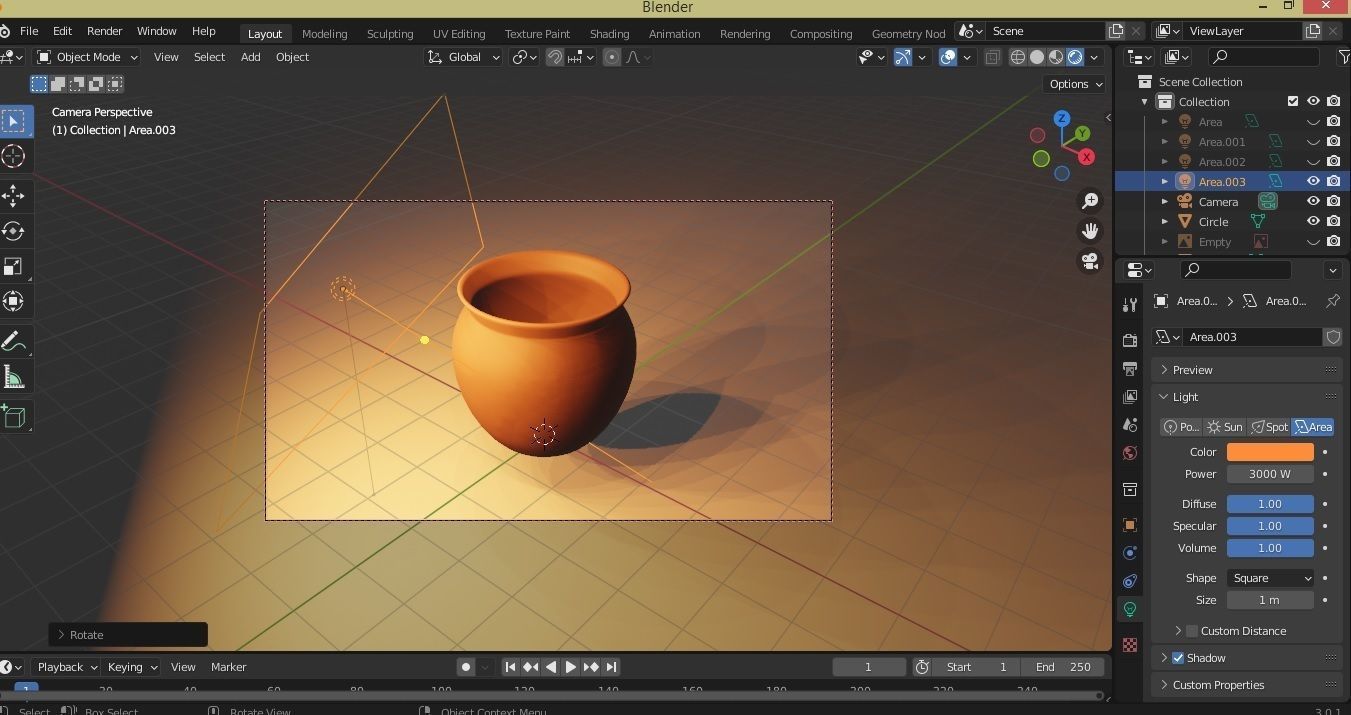Switch to Wireframe viewport shading
The width and height of the screenshot is (1351, 715).
tap(1018, 57)
